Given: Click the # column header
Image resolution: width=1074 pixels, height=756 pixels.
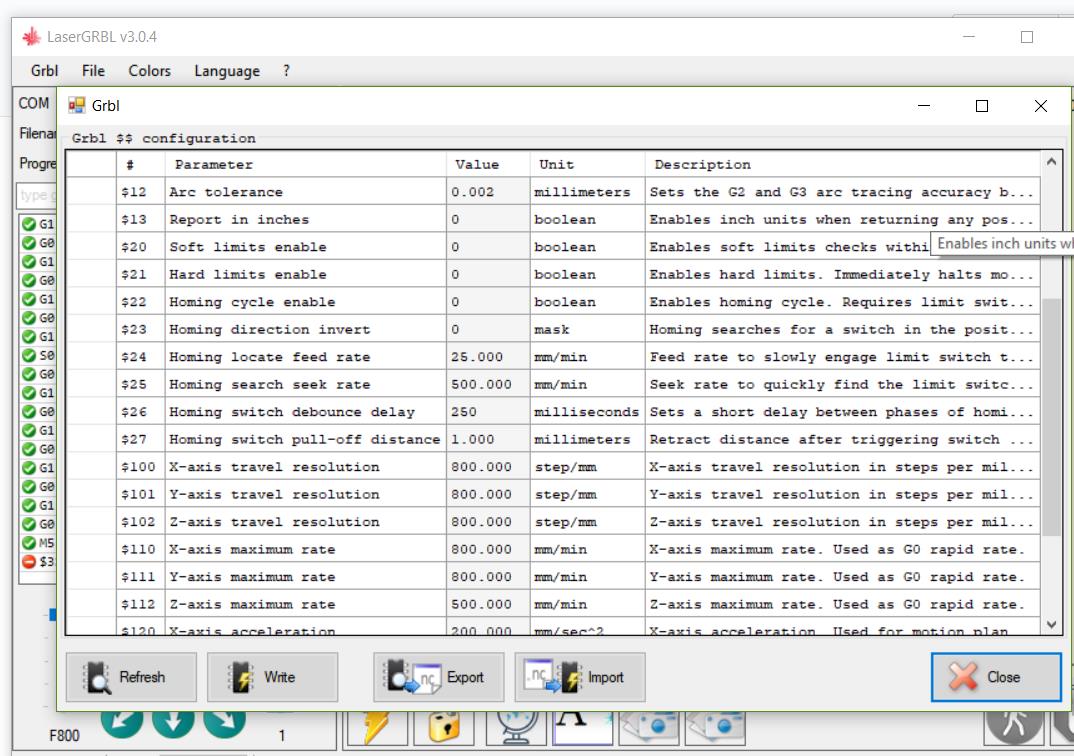Looking at the screenshot, I should point(140,164).
